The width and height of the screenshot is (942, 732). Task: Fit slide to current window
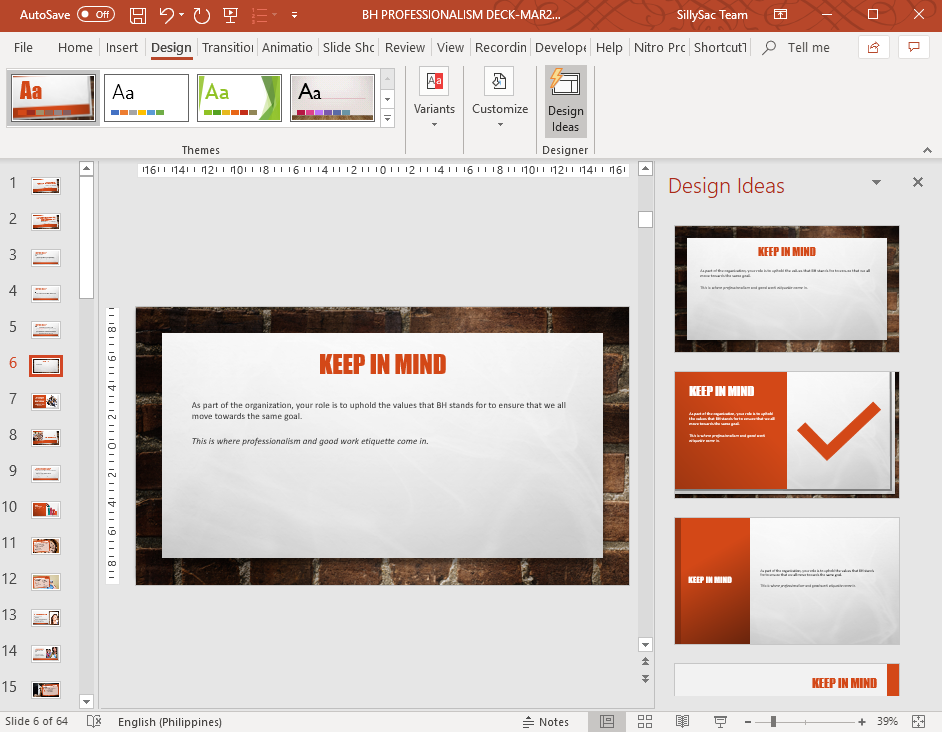[x=919, y=721]
